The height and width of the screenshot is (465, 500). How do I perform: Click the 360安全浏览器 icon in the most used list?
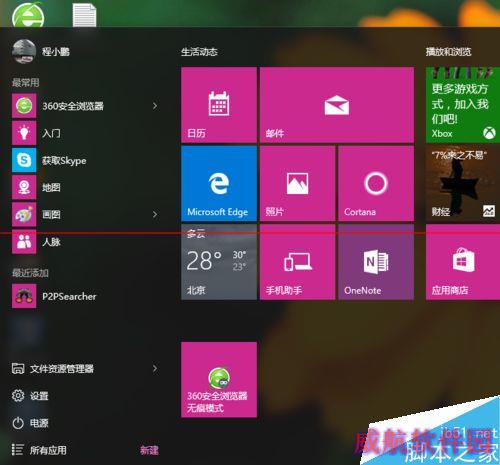pos(24,106)
